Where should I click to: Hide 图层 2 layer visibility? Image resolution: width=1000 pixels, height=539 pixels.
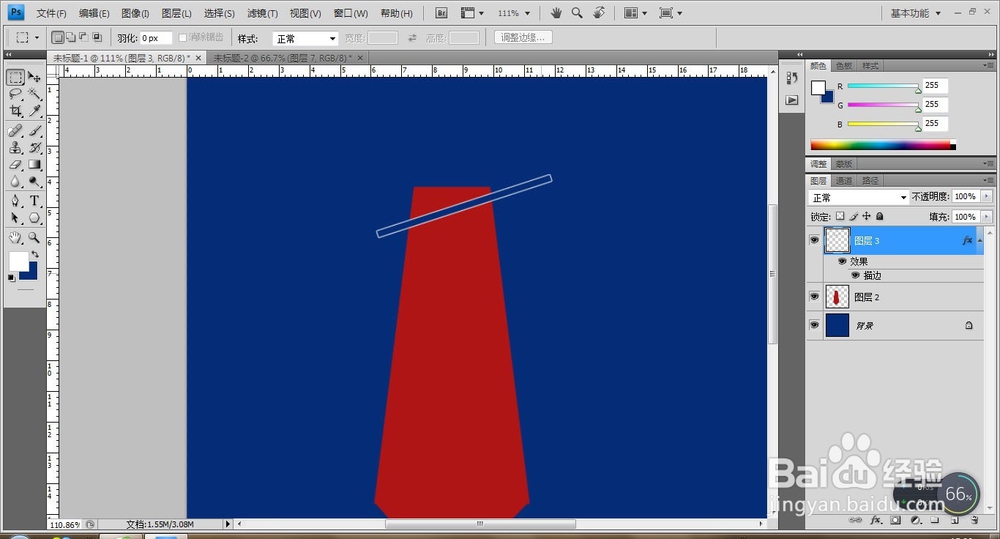click(x=814, y=297)
